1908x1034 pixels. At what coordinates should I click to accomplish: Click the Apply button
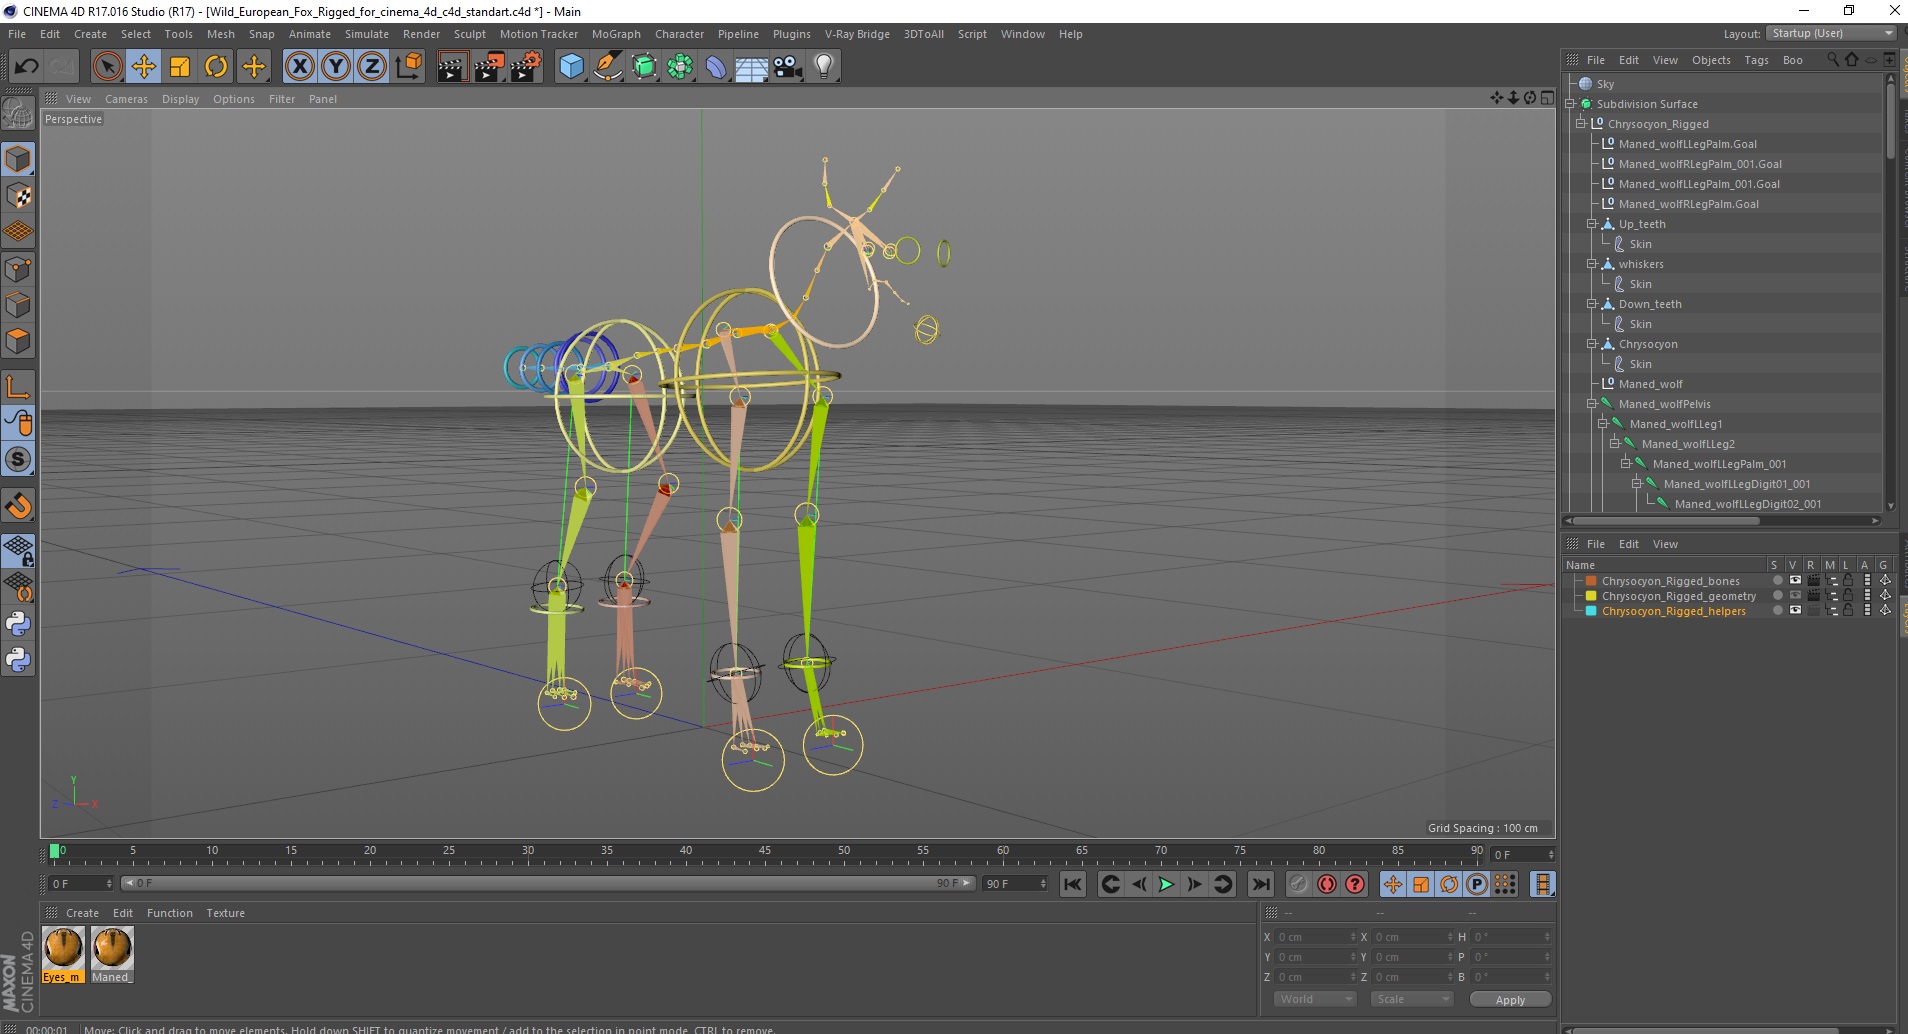click(x=1510, y=999)
